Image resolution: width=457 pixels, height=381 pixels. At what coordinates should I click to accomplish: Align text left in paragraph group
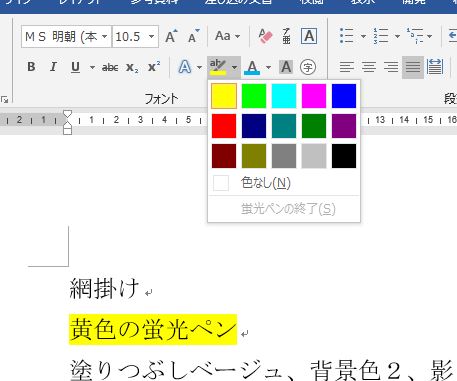click(347, 67)
